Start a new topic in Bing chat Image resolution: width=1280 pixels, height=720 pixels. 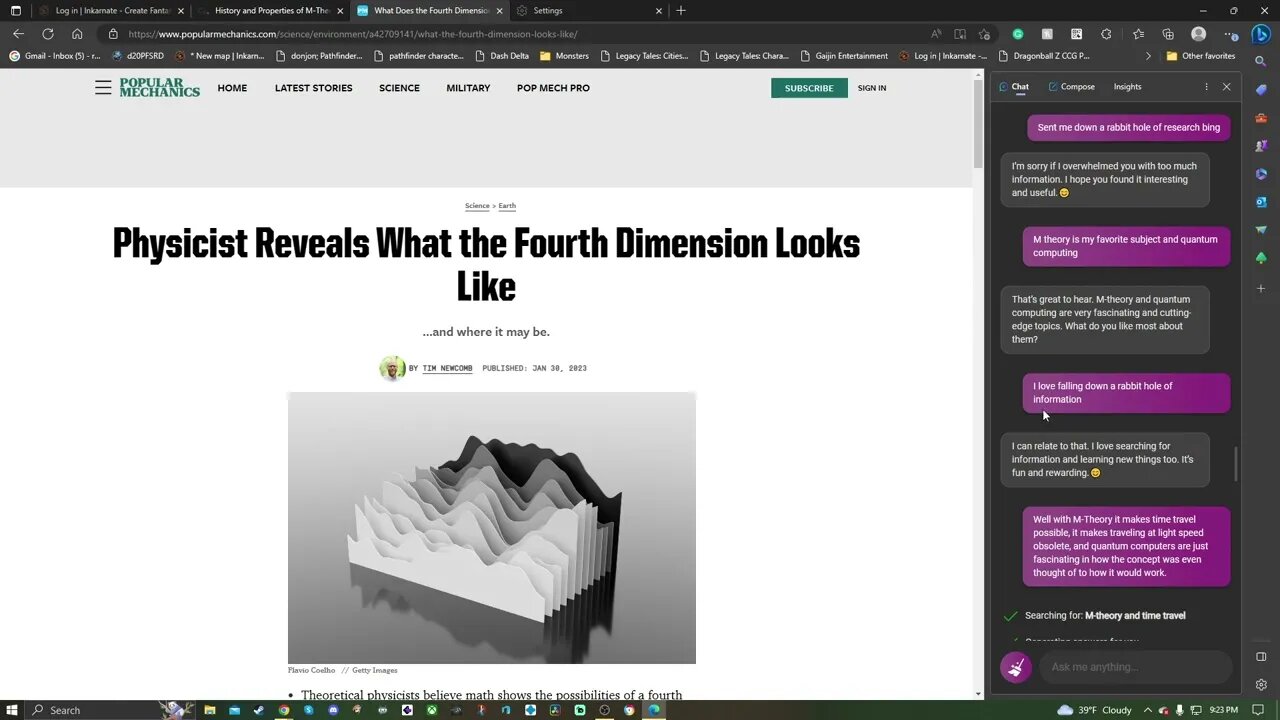point(1016,667)
